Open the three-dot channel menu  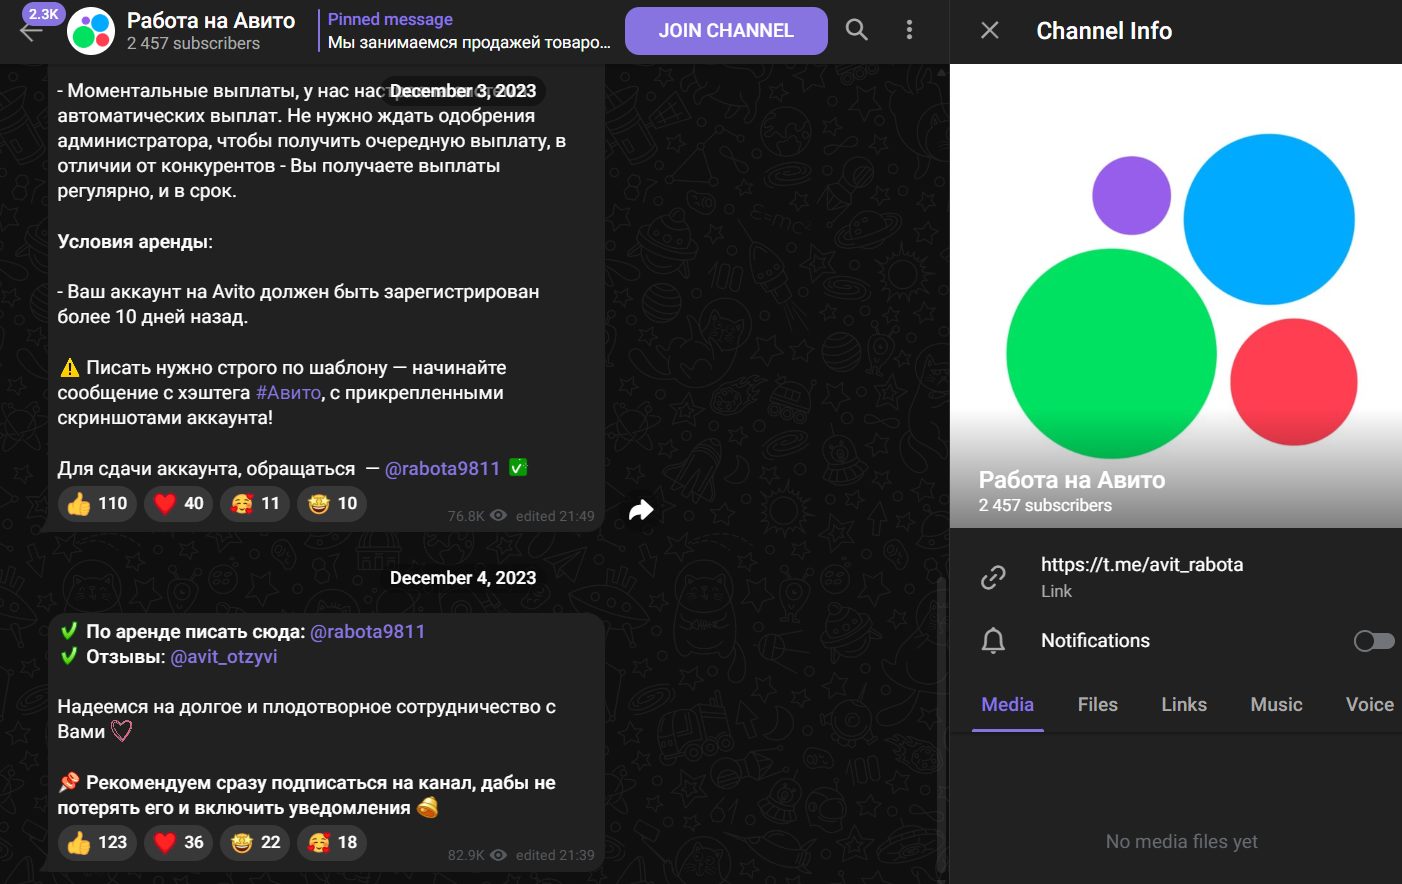[909, 30]
